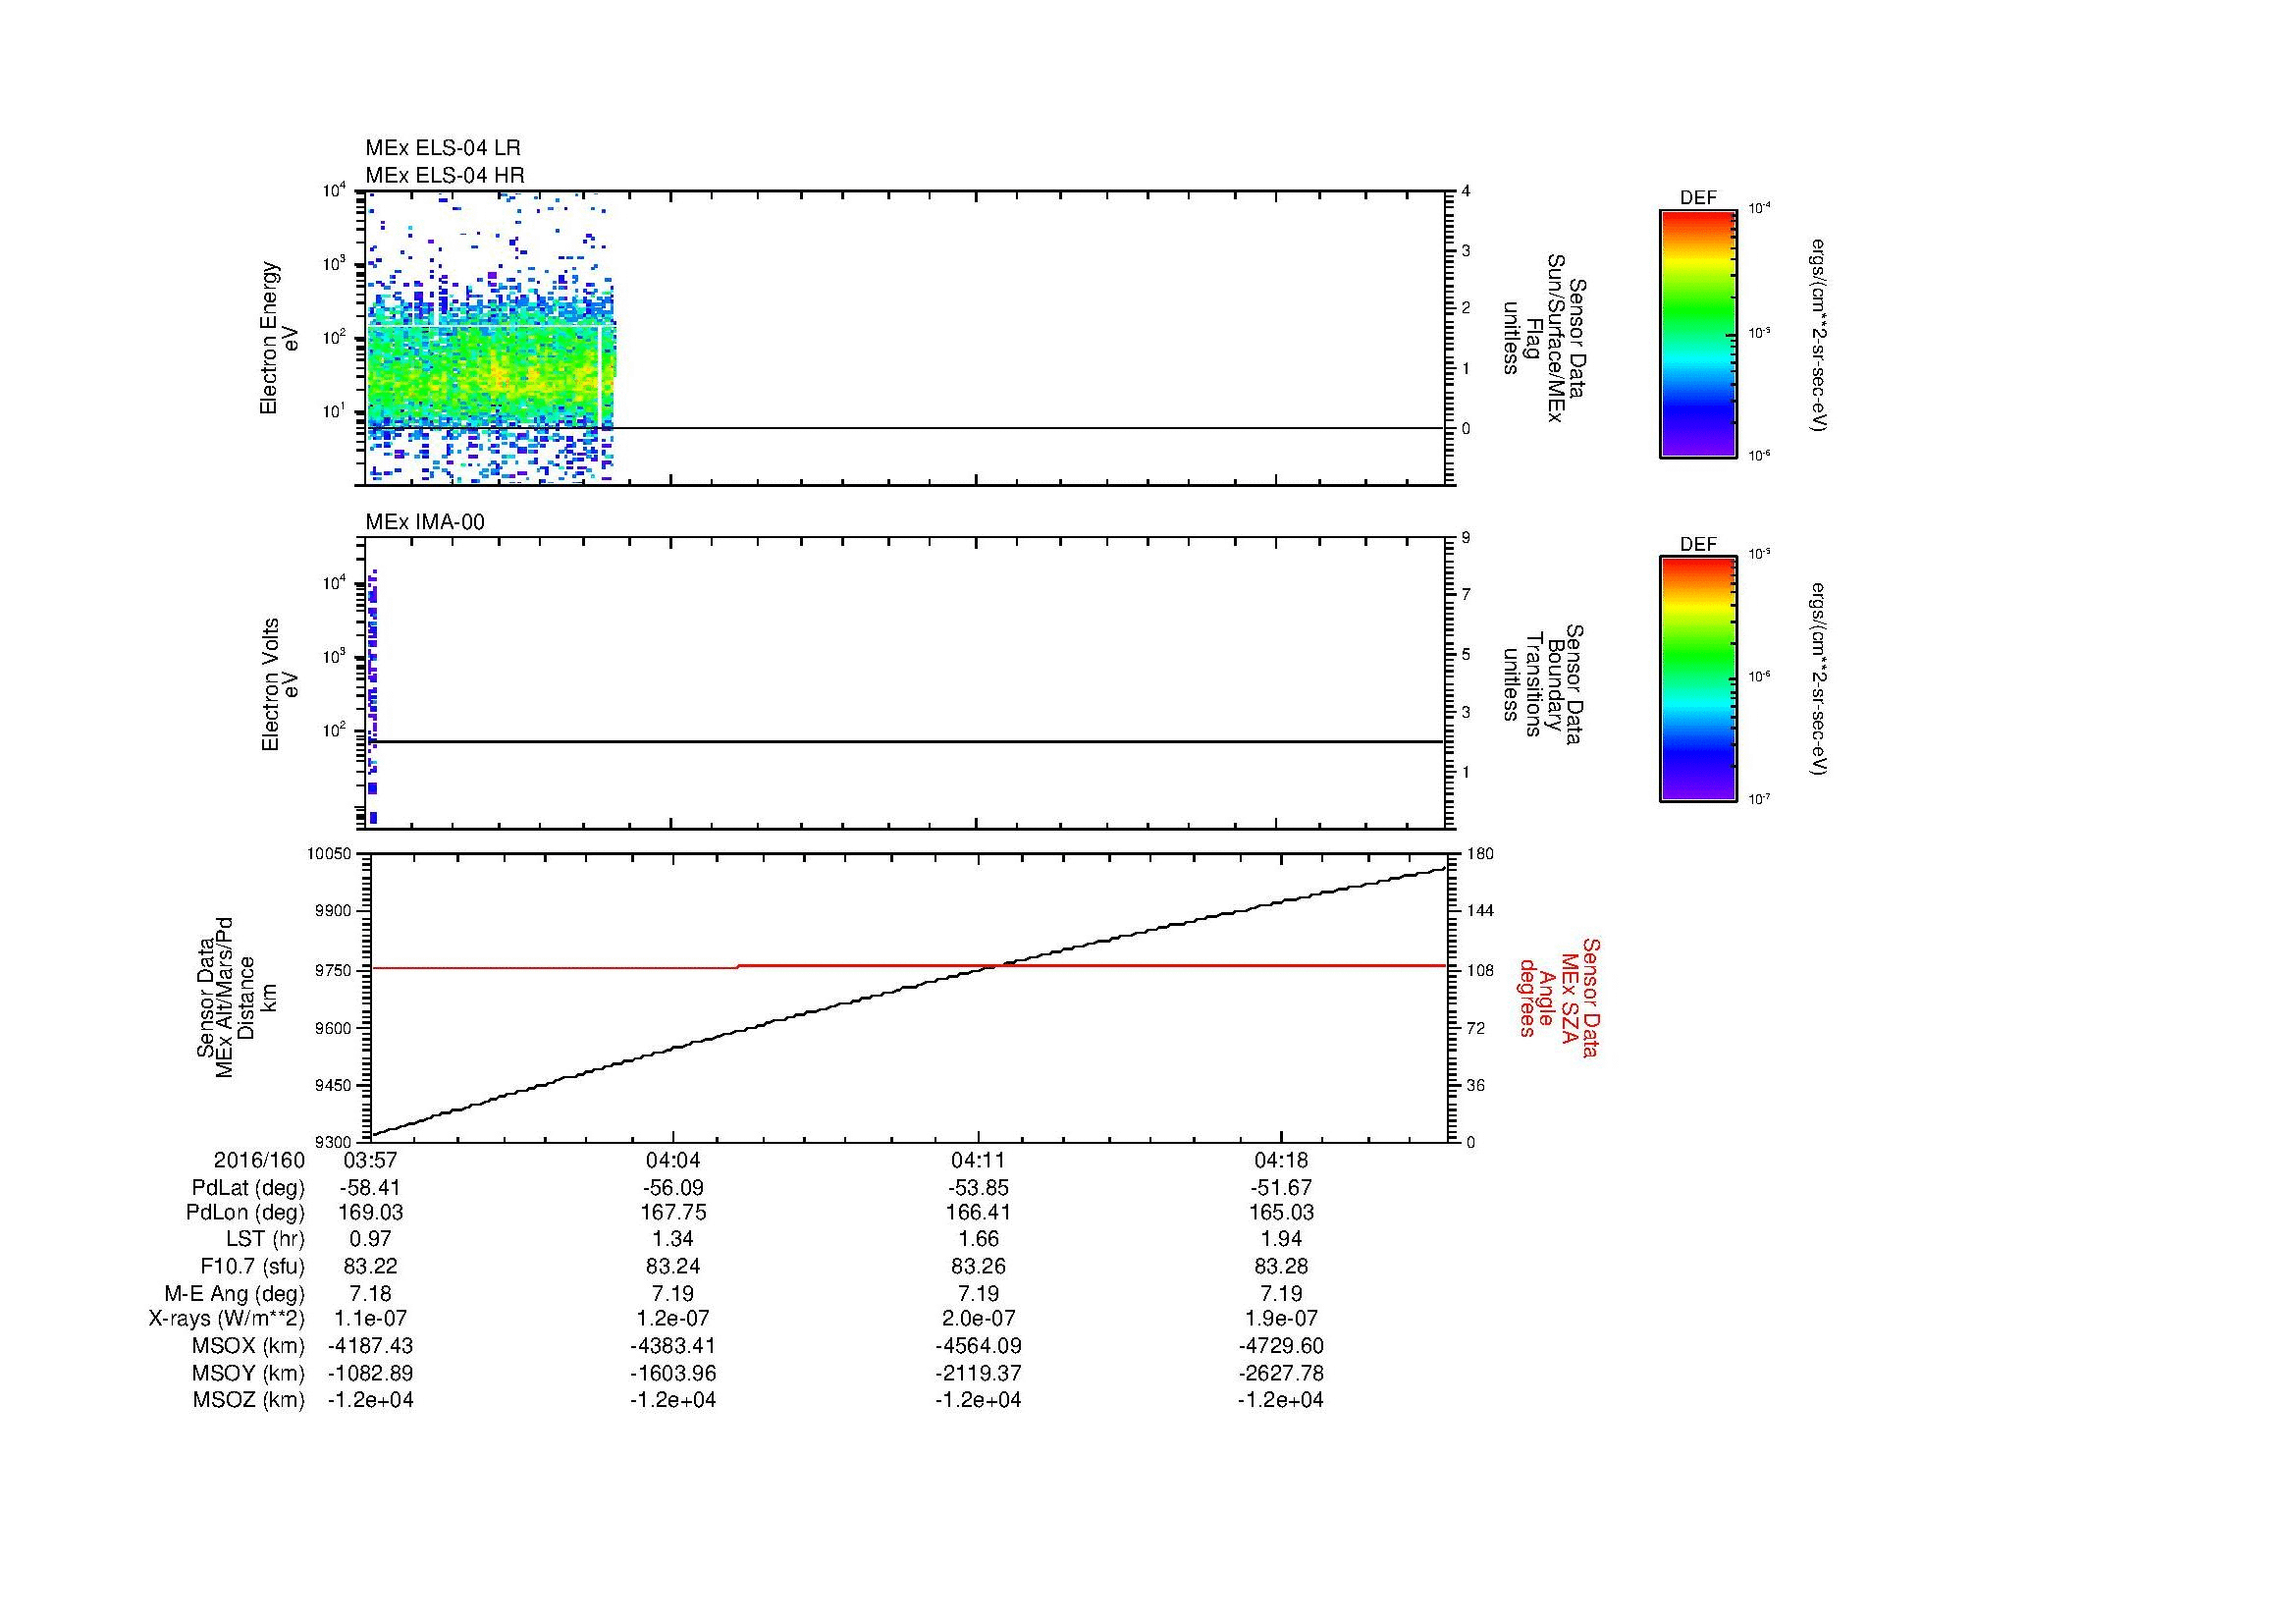The image size is (2296, 1623).
Task: Select the lower DEF color bar for IMA
Action: click(x=1697, y=679)
